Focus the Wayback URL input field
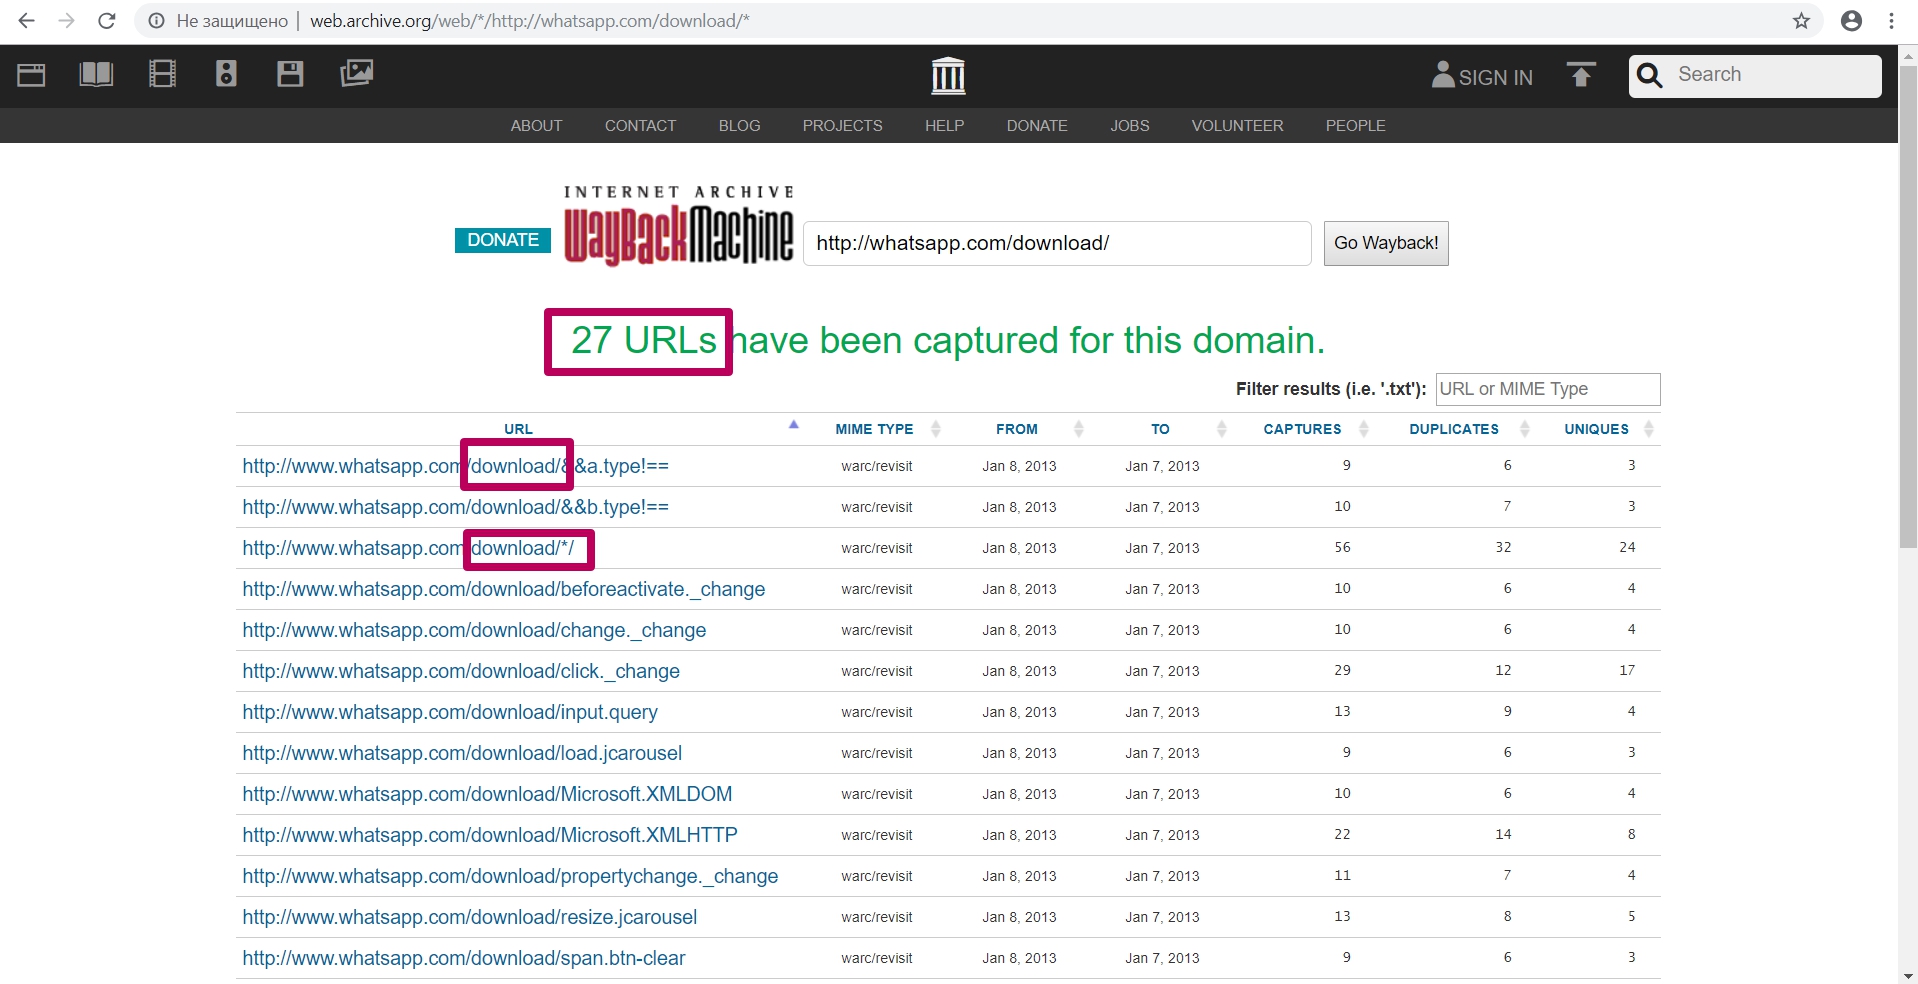Screen dimensions: 1918x984 pyautogui.click(x=1057, y=243)
